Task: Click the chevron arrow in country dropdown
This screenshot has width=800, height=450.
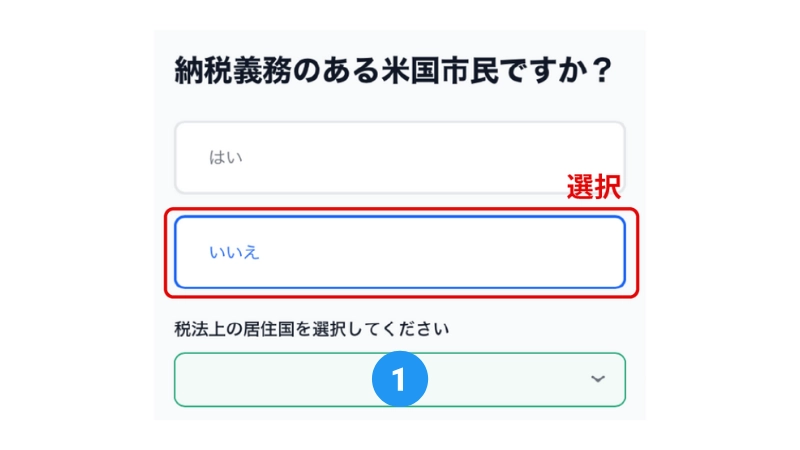Action: tap(597, 379)
